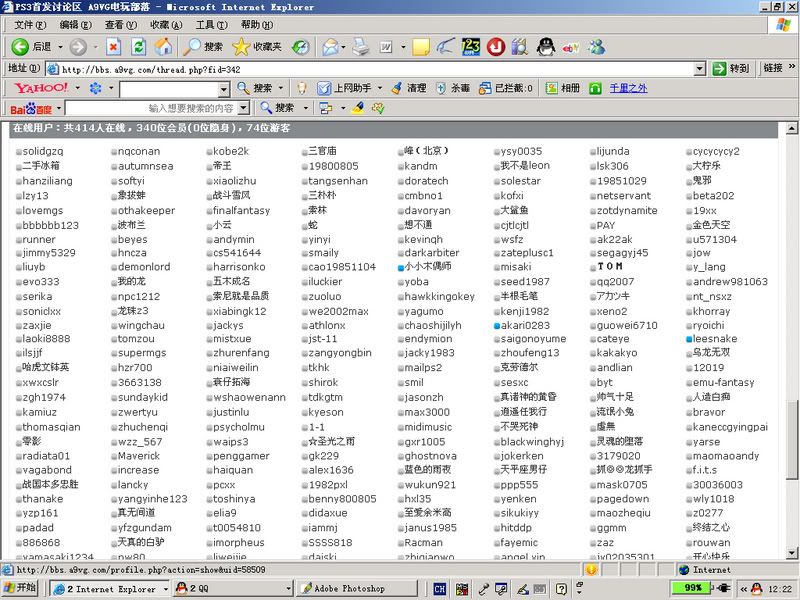
Task: Click the Refresh page icon
Action: [x=138, y=47]
